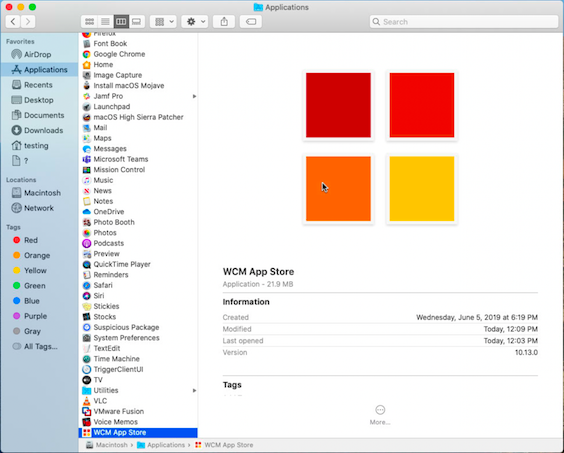This screenshot has width=564, height=453.
Task: Select the Install macOS Mojave icon
Action: coord(86,86)
